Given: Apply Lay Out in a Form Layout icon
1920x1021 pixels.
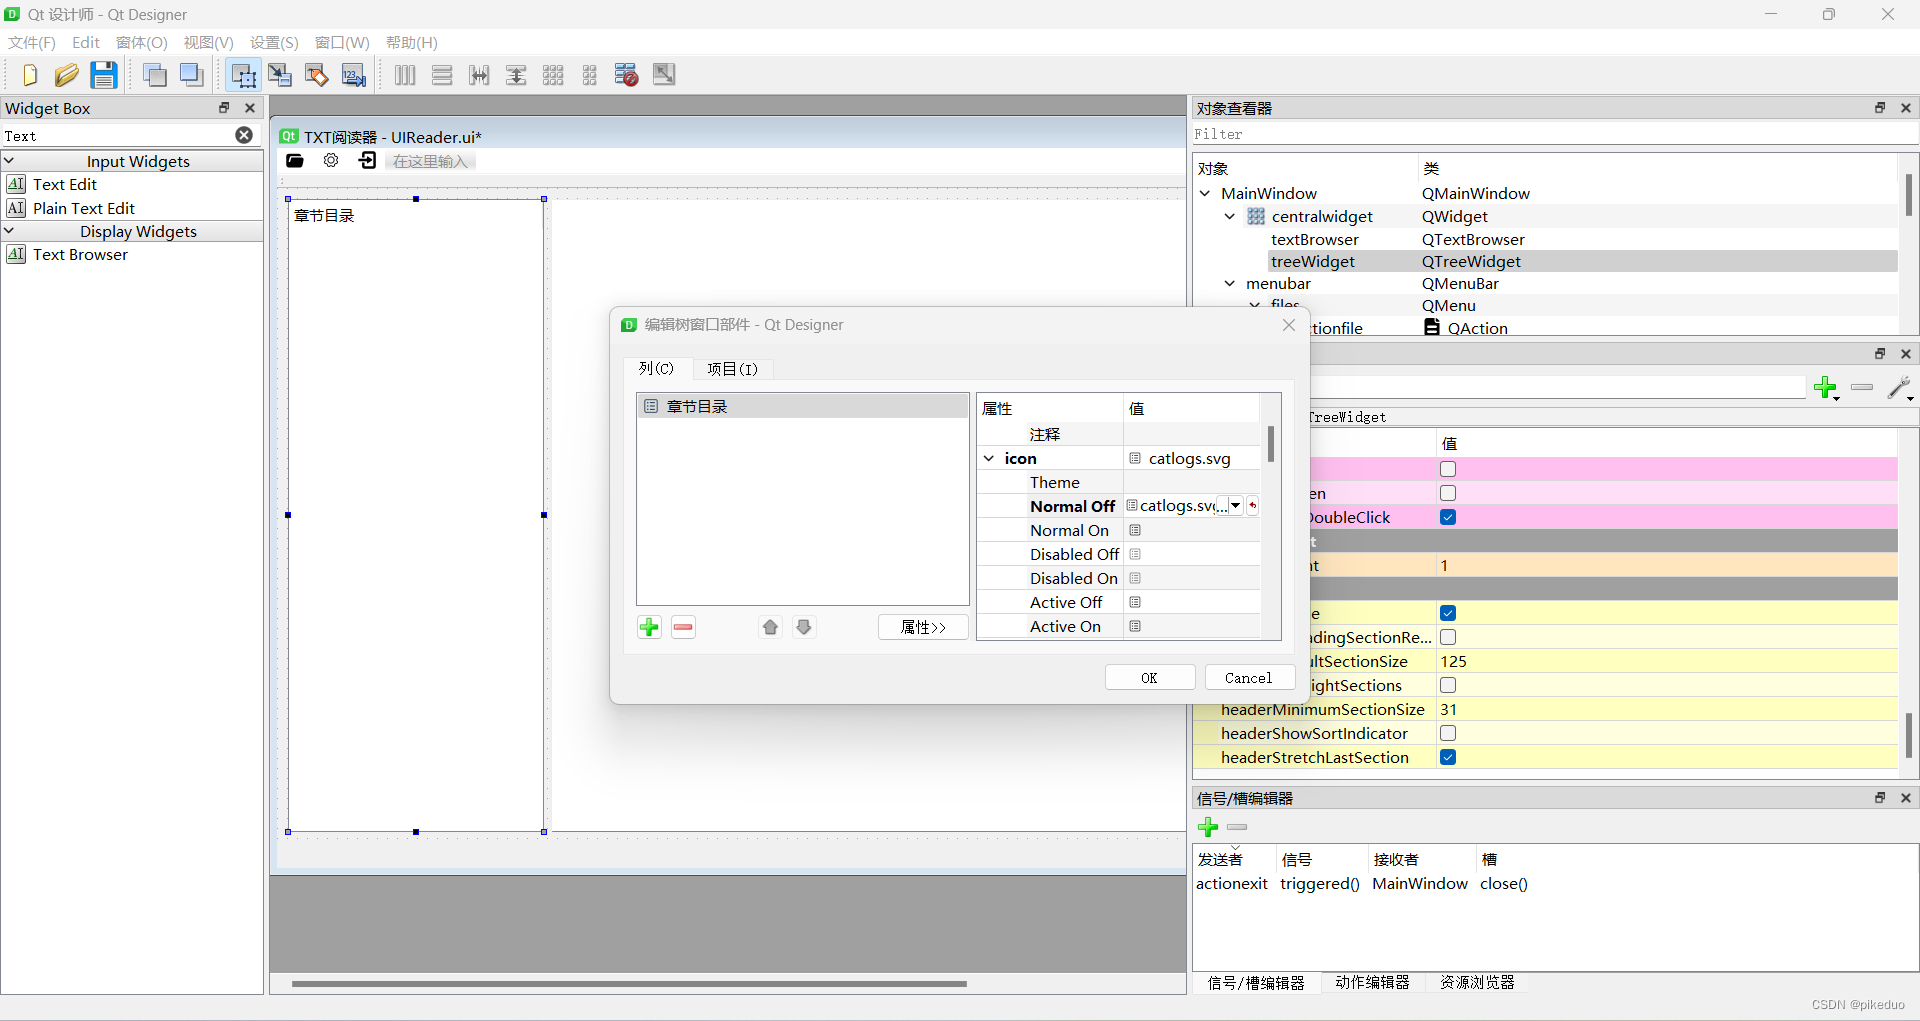Looking at the screenshot, I should 590,75.
